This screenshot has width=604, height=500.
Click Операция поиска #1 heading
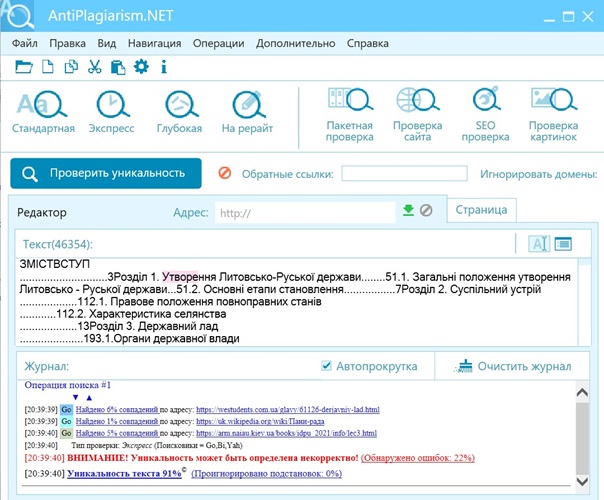coord(67,385)
